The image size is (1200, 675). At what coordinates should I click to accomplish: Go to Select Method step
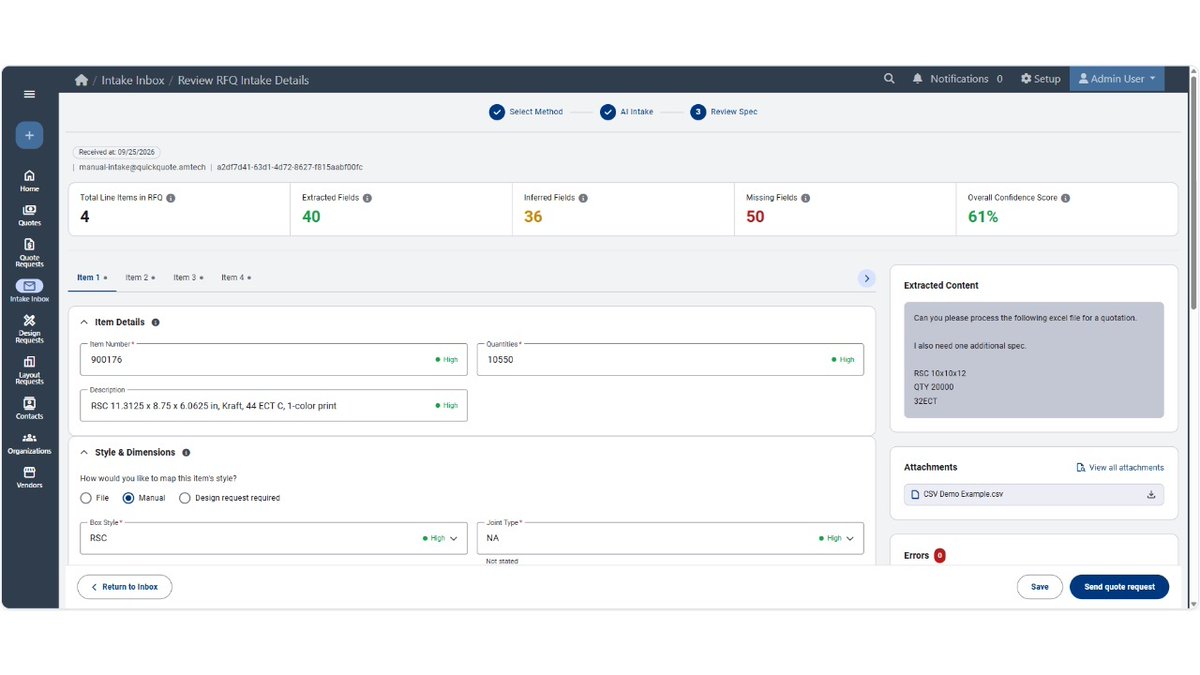(526, 112)
